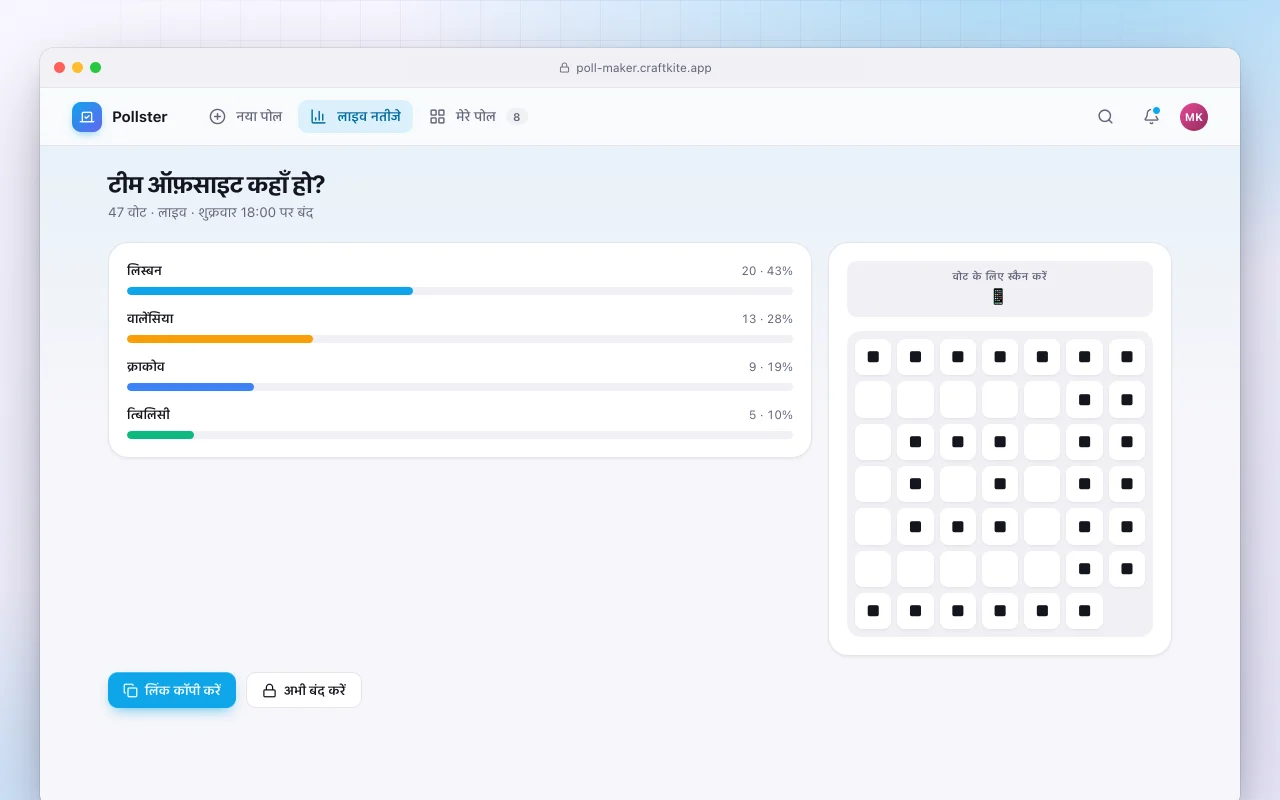Viewport: 1280px width, 800px height.
Task: Click the poll-maker.craftkite.app address bar
Action: [x=635, y=68]
